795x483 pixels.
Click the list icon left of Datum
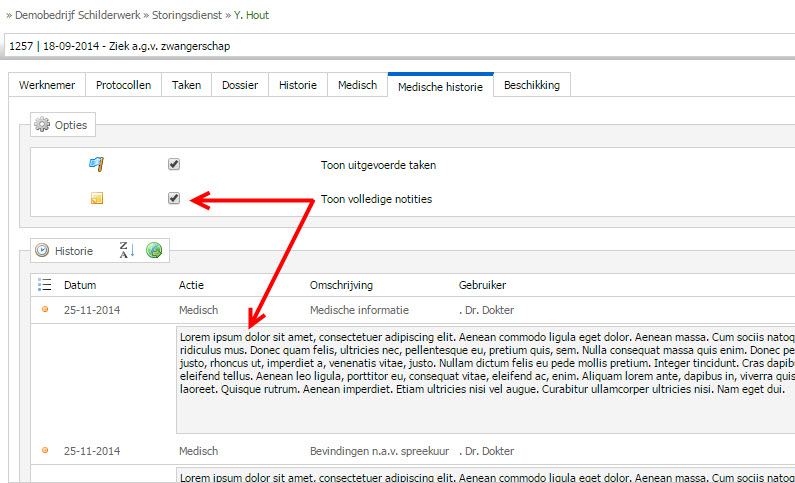click(x=45, y=285)
